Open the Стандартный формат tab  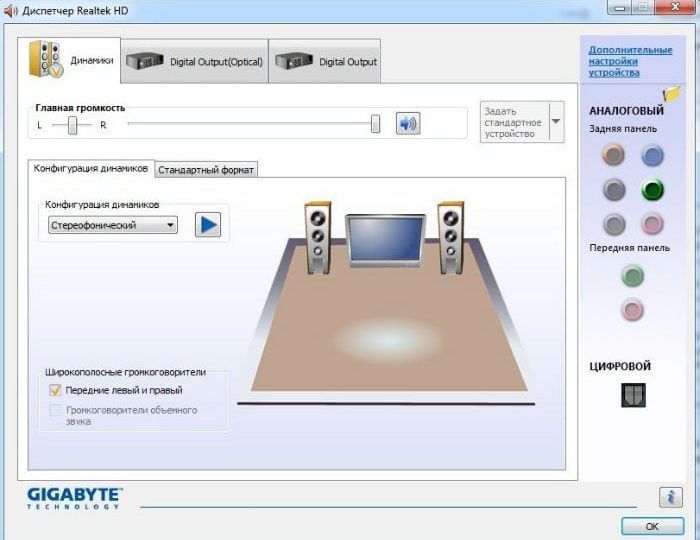206,170
